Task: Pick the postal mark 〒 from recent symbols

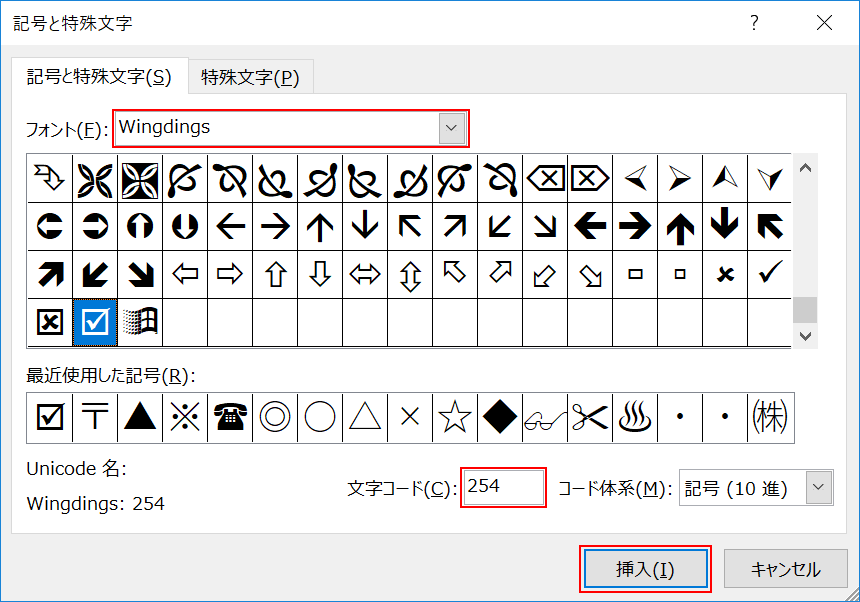Action: pos(95,418)
